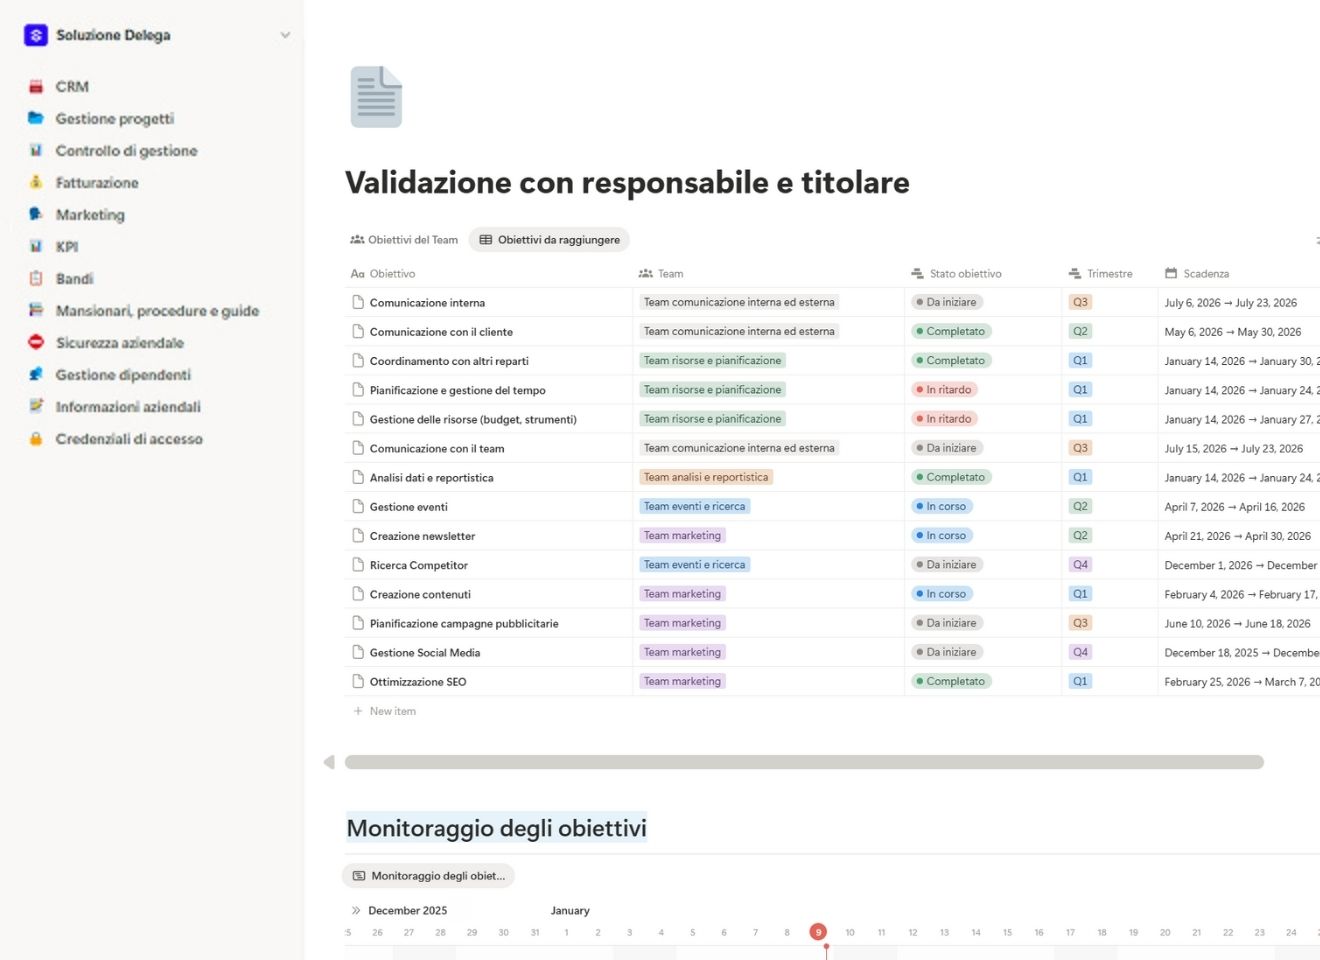Open the Stato obiettivo sort control
The height and width of the screenshot is (960, 1320).
tap(915, 273)
